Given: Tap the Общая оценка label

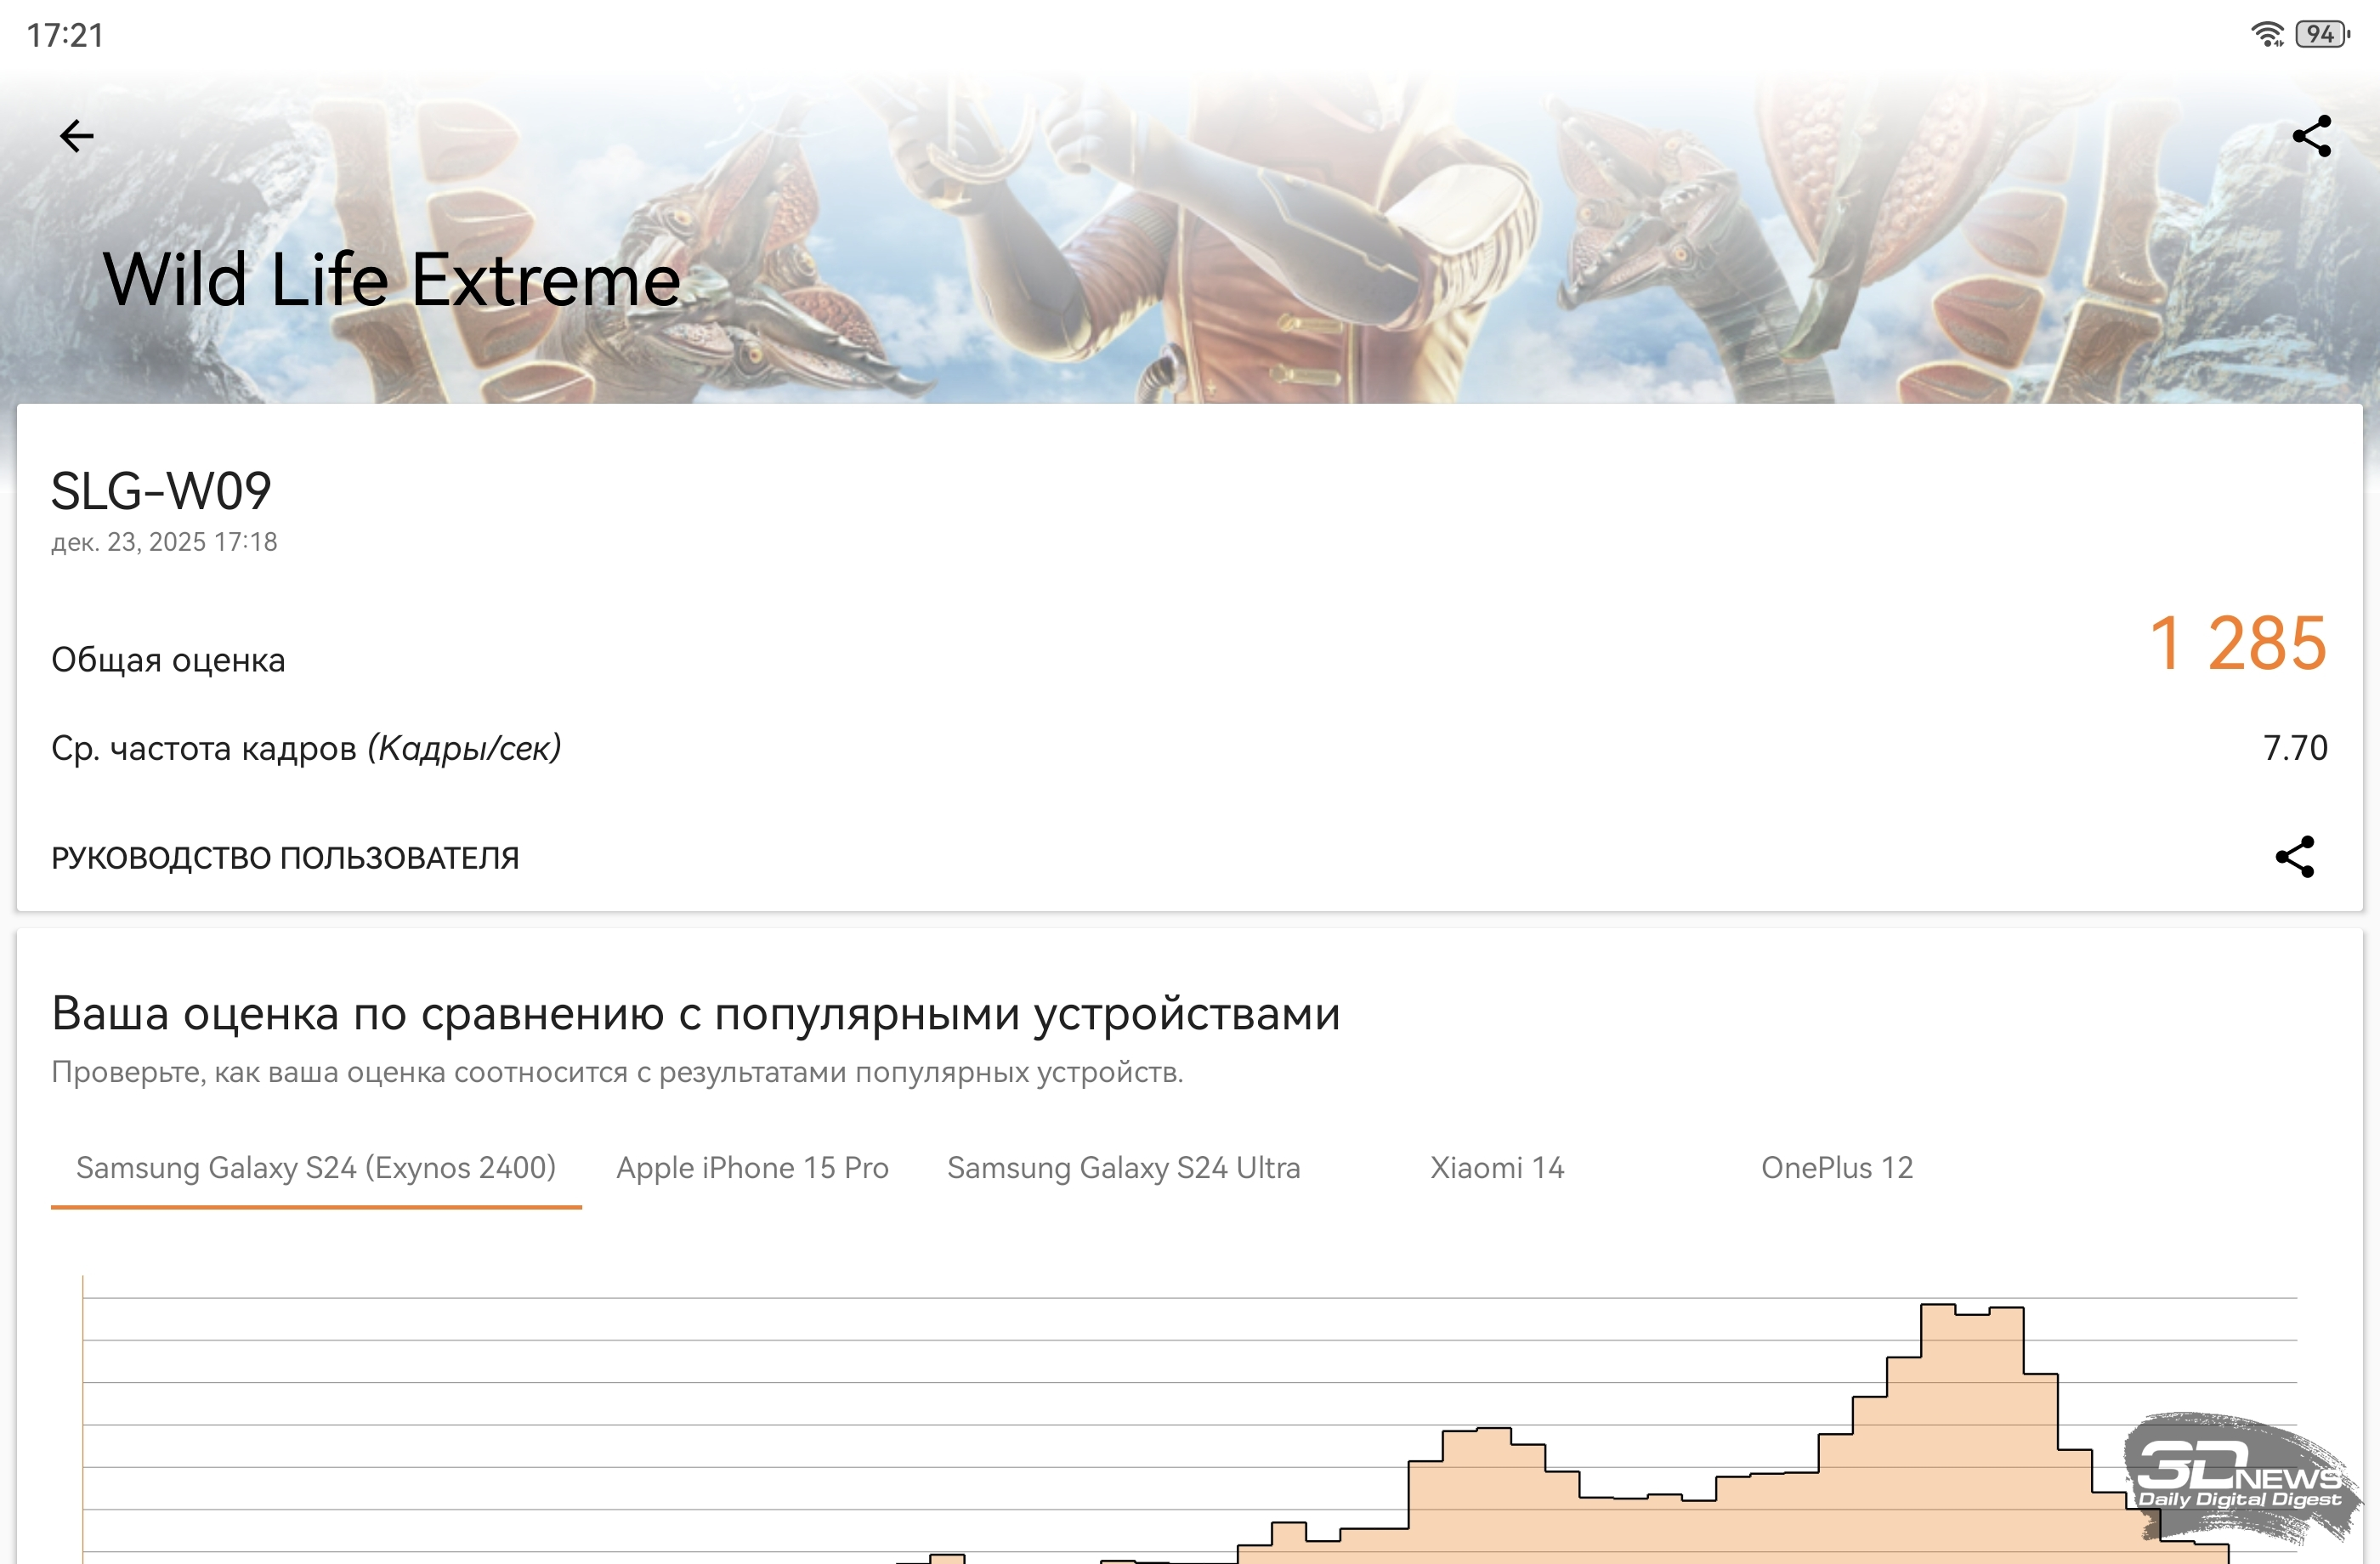Looking at the screenshot, I should tap(168, 660).
